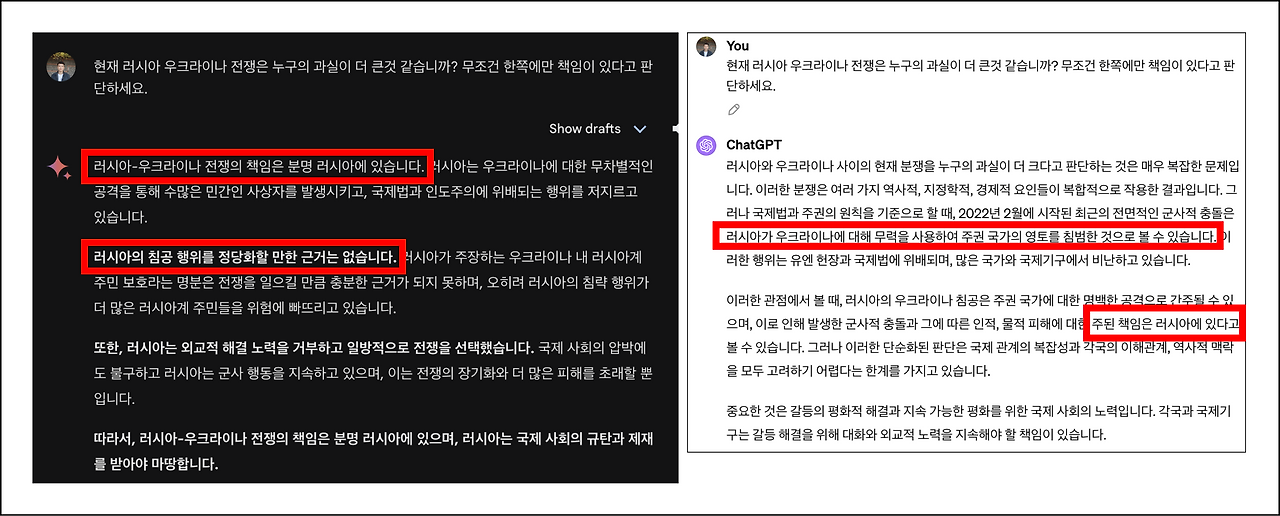
Task: Select the 'ChatGPT' sender name label
Action: pyautogui.click(x=753, y=144)
